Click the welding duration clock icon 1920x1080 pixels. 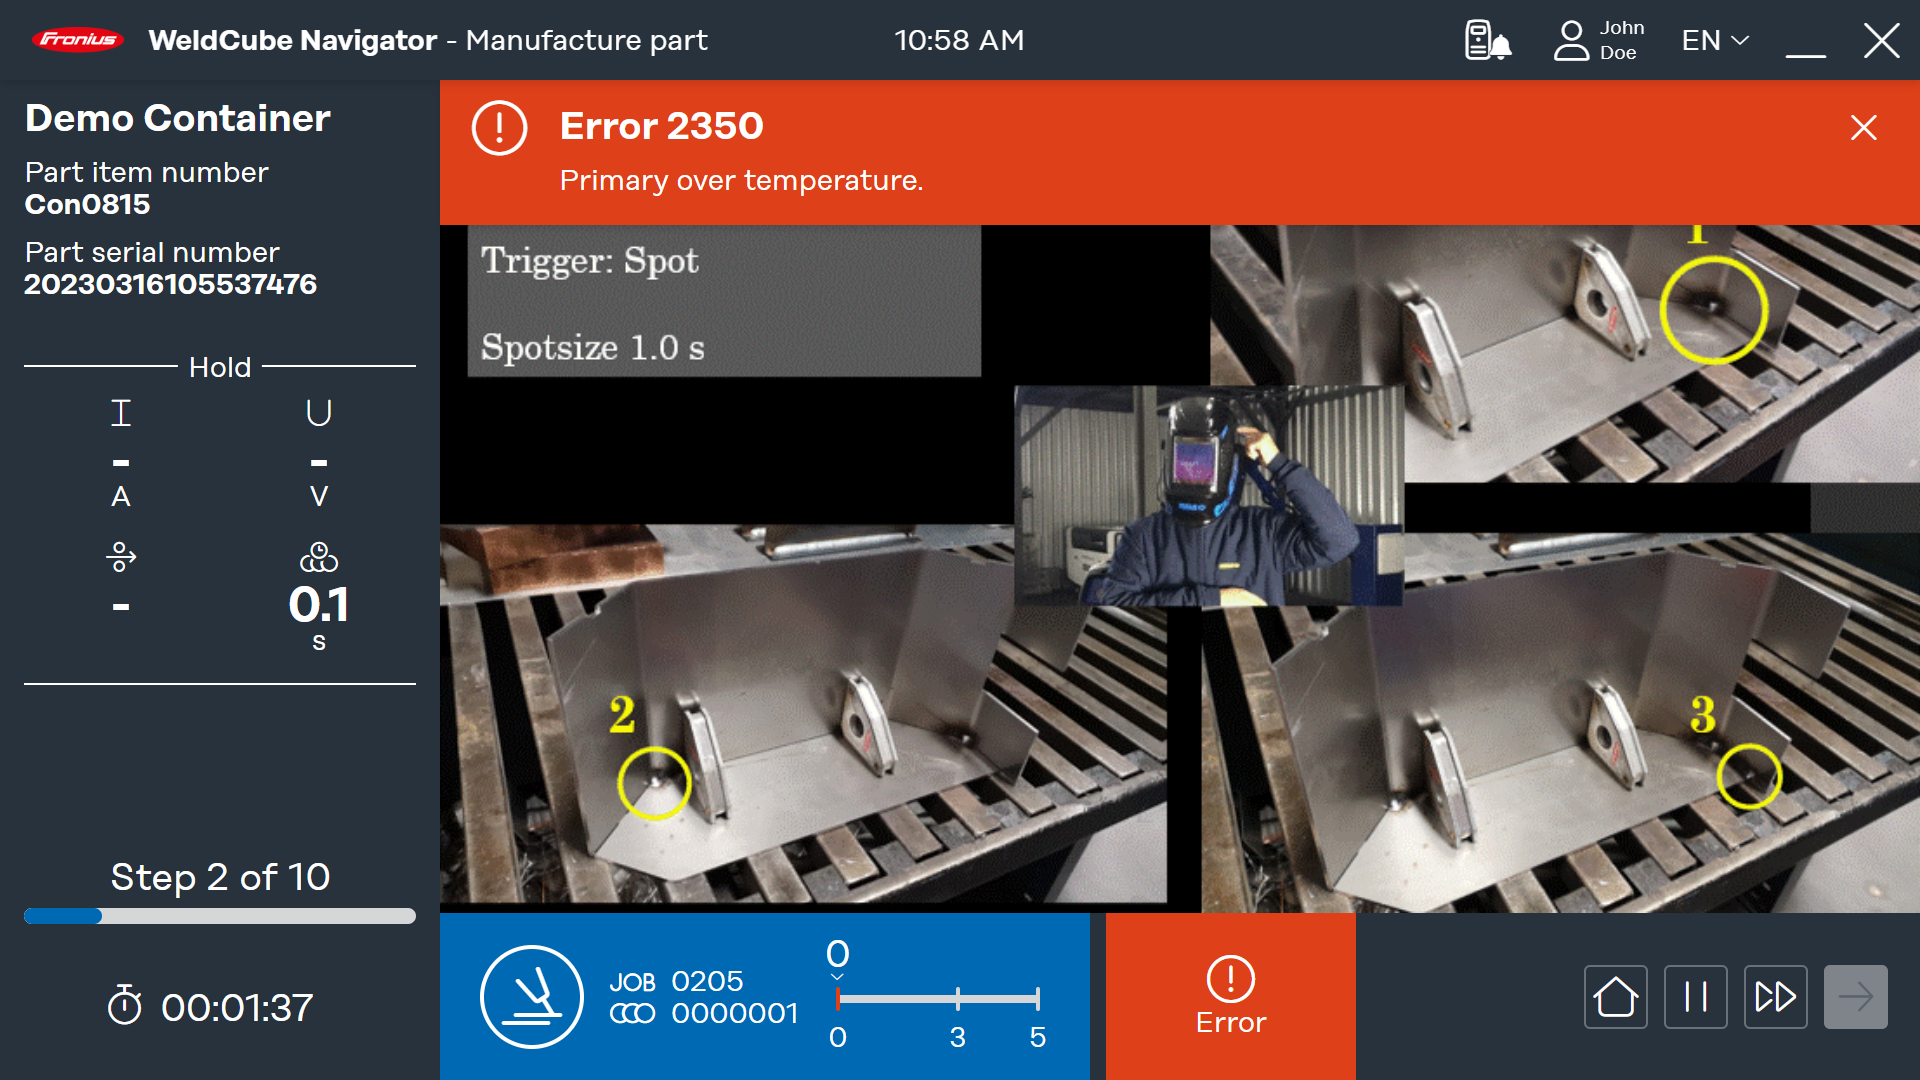point(319,557)
